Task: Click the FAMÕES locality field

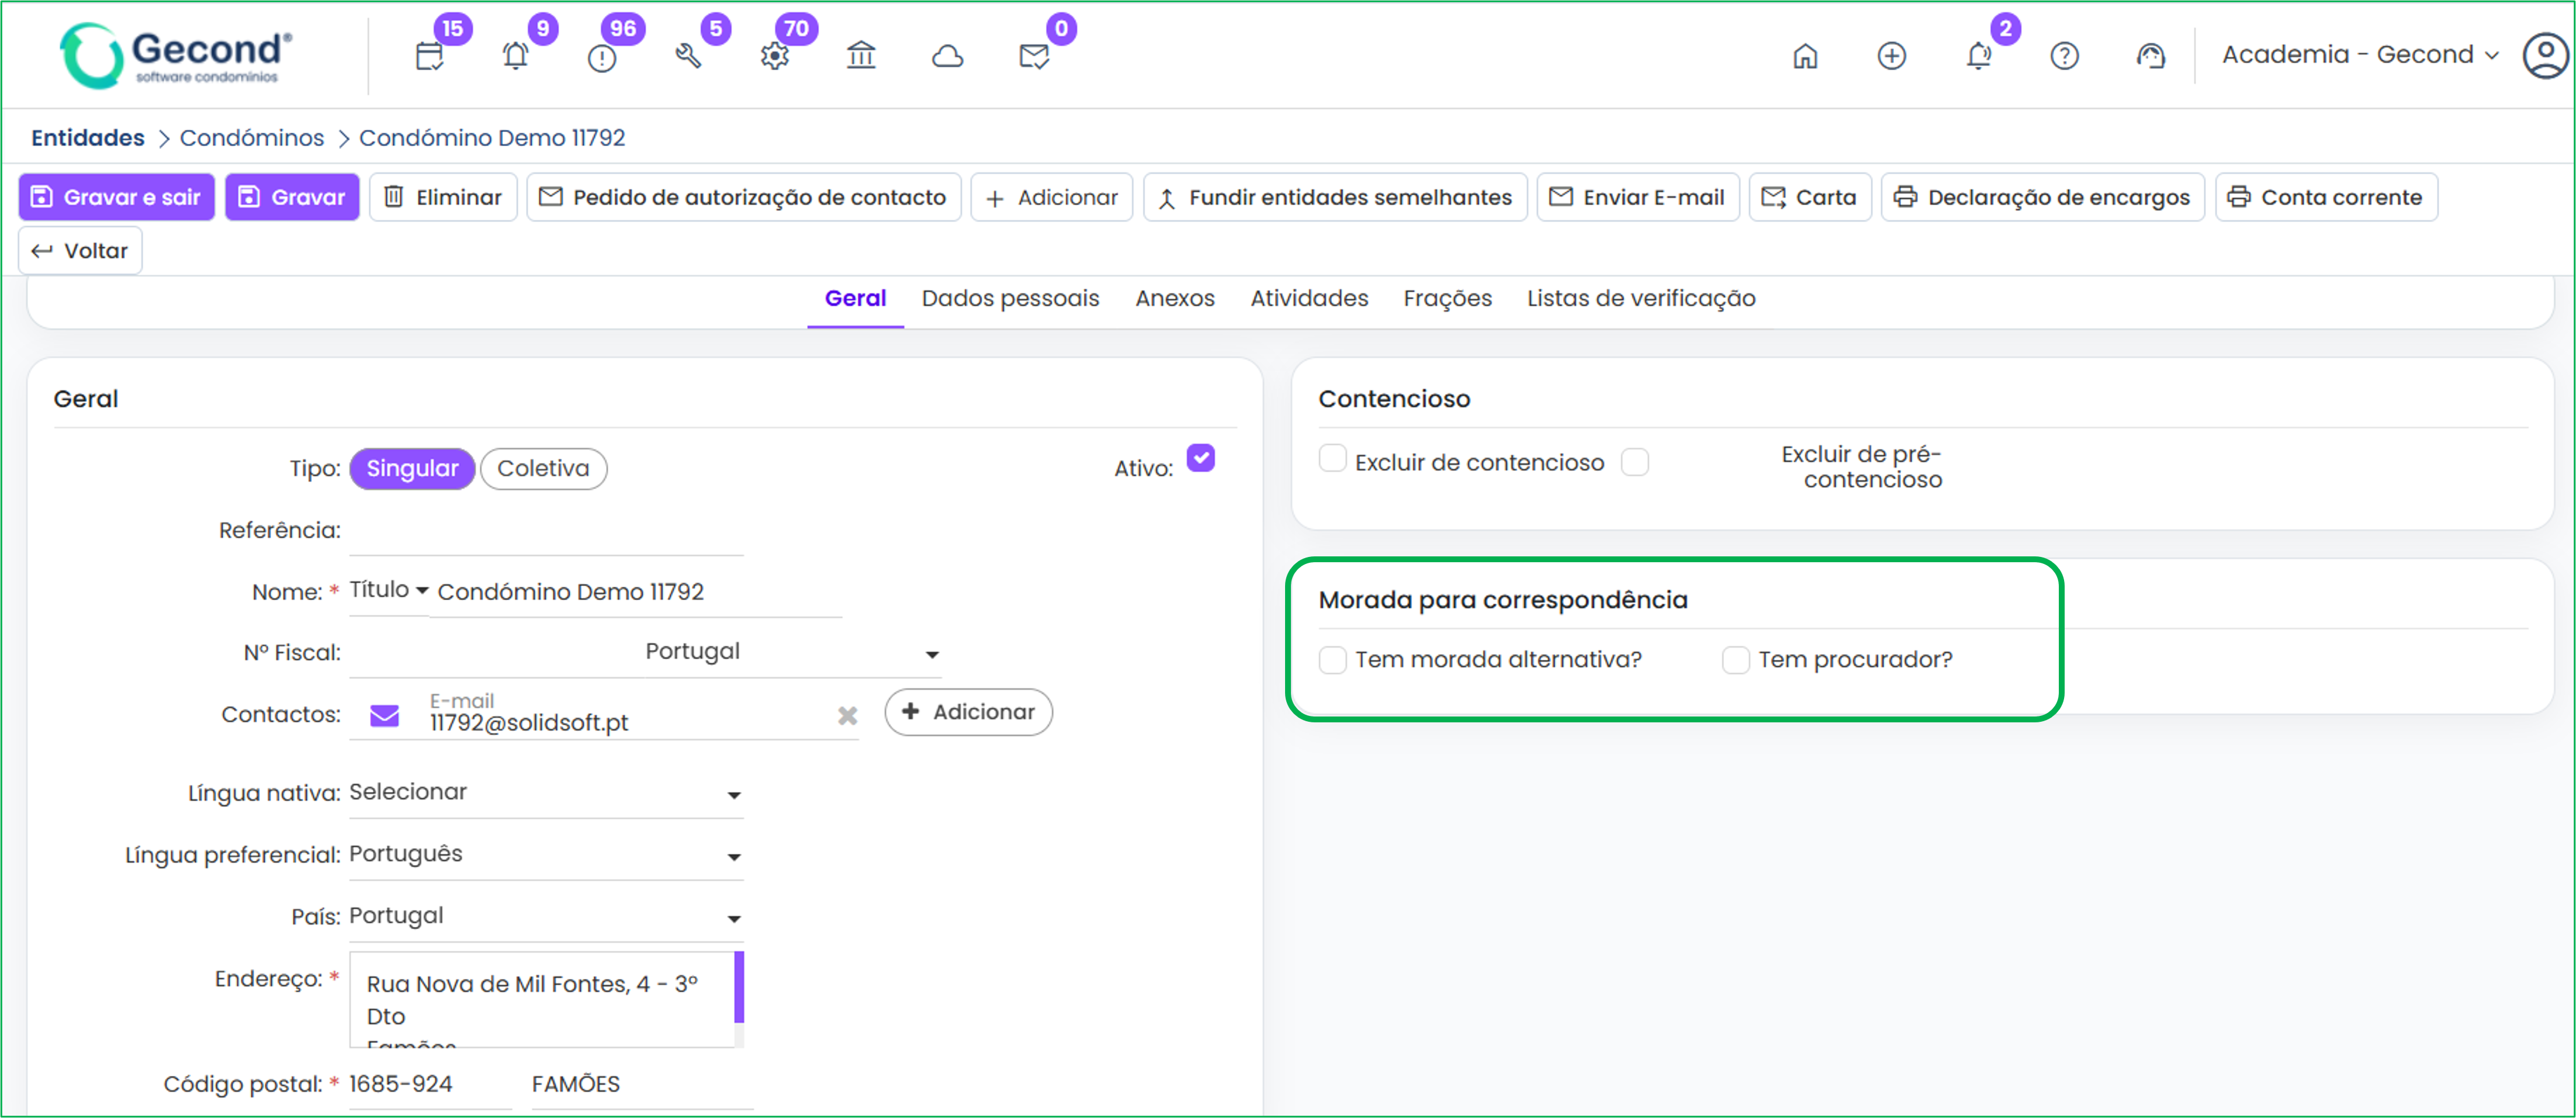Action: (642, 1085)
